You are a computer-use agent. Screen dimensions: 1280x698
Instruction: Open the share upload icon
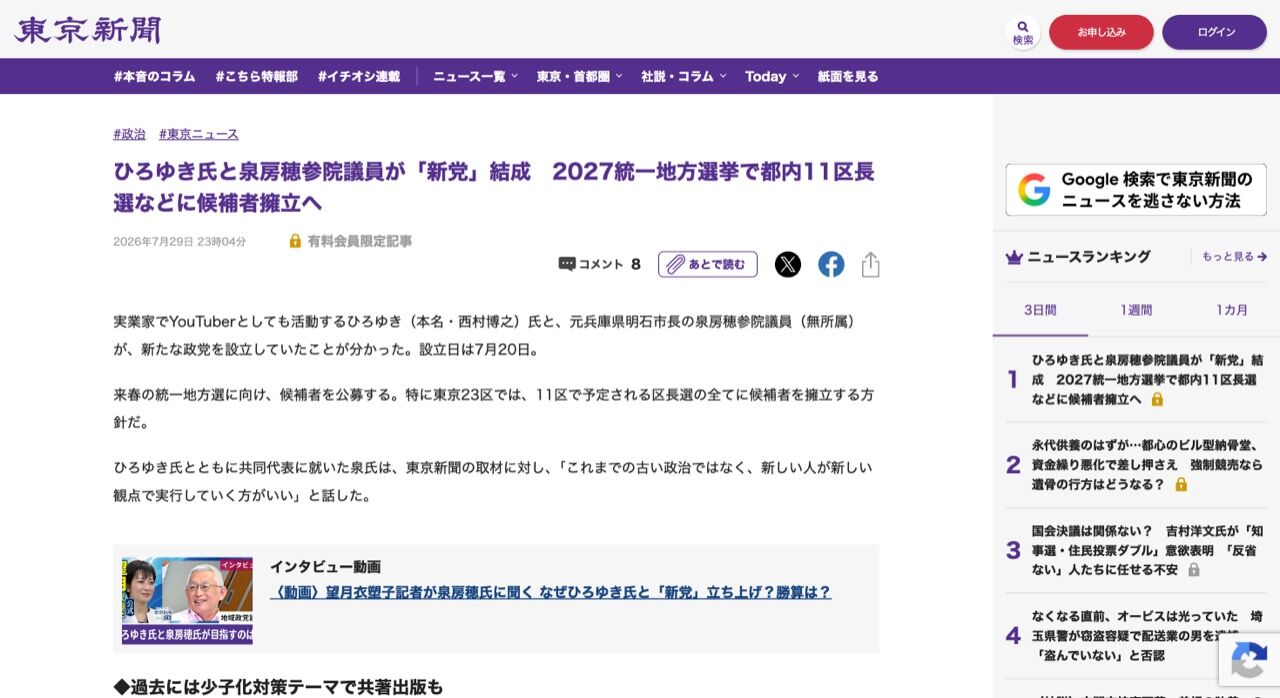870,264
